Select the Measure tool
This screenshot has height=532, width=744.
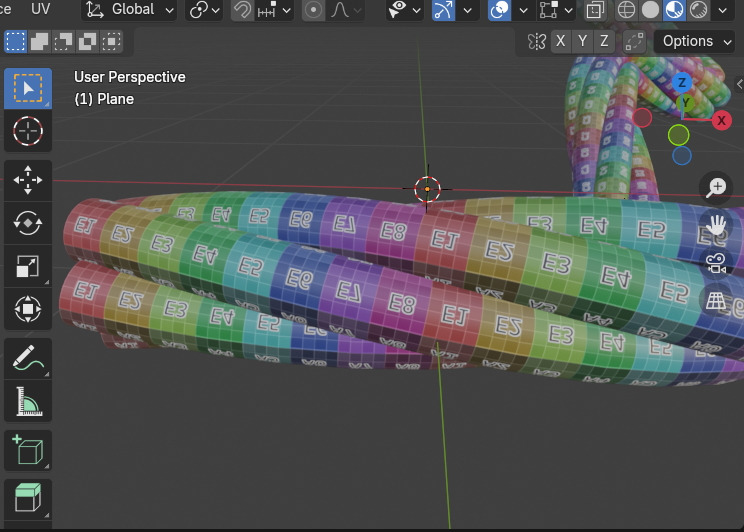28,401
